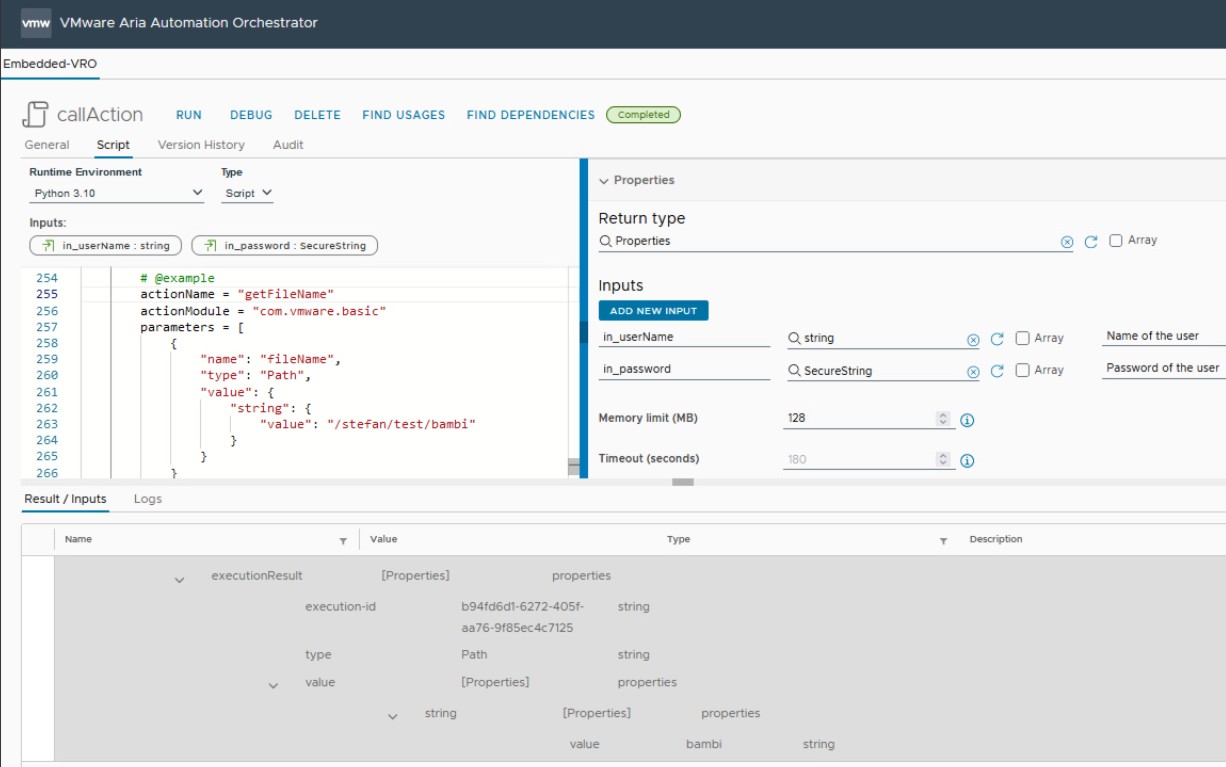Viewport: 1226px width, 767px height.
Task: Refresh the in_userName type icon
Action: (x=997, y=340)
